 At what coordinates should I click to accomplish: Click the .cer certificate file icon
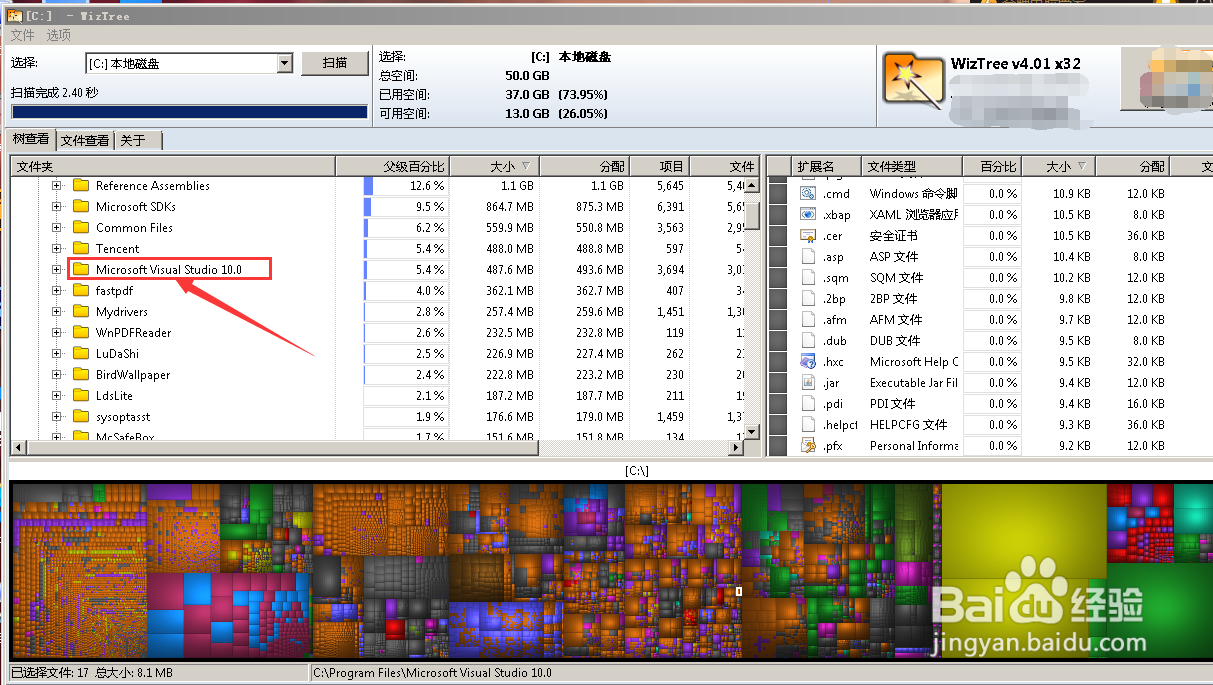[809, 235]
